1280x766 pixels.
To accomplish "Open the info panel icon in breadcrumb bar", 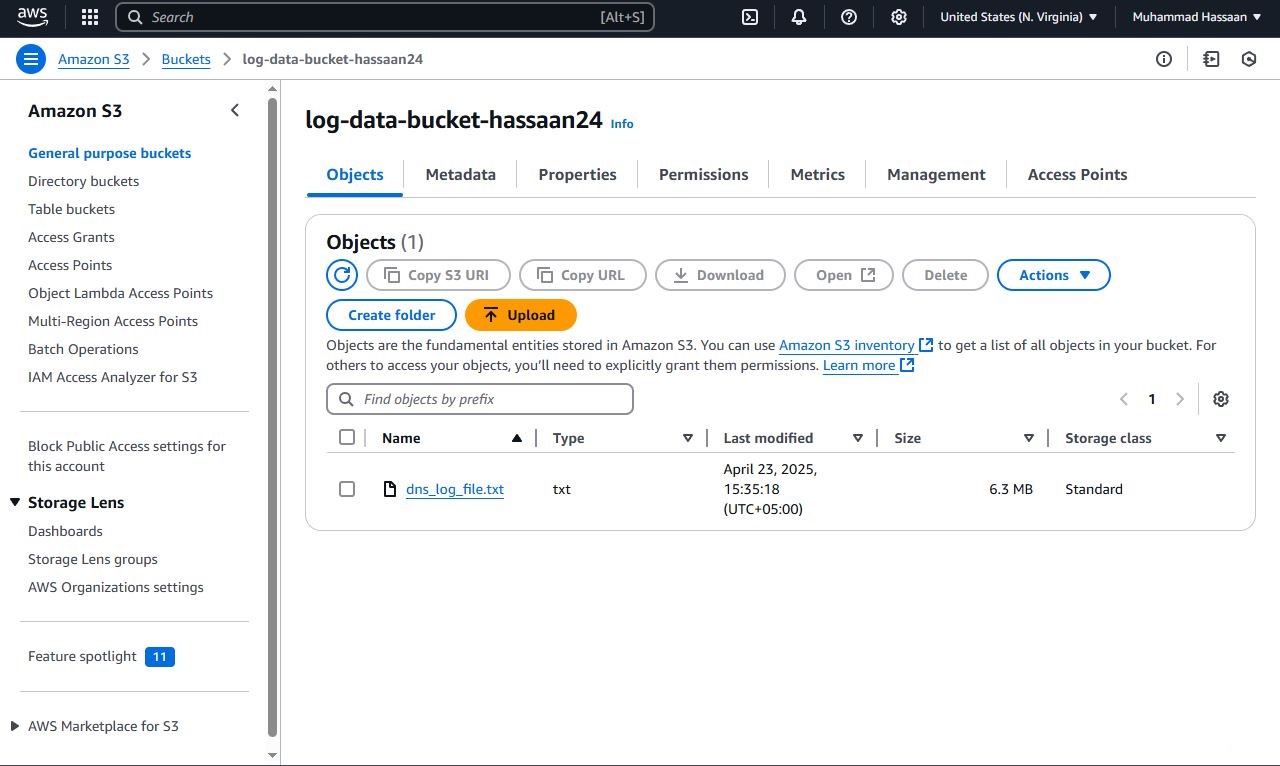I will point(1164,59).
